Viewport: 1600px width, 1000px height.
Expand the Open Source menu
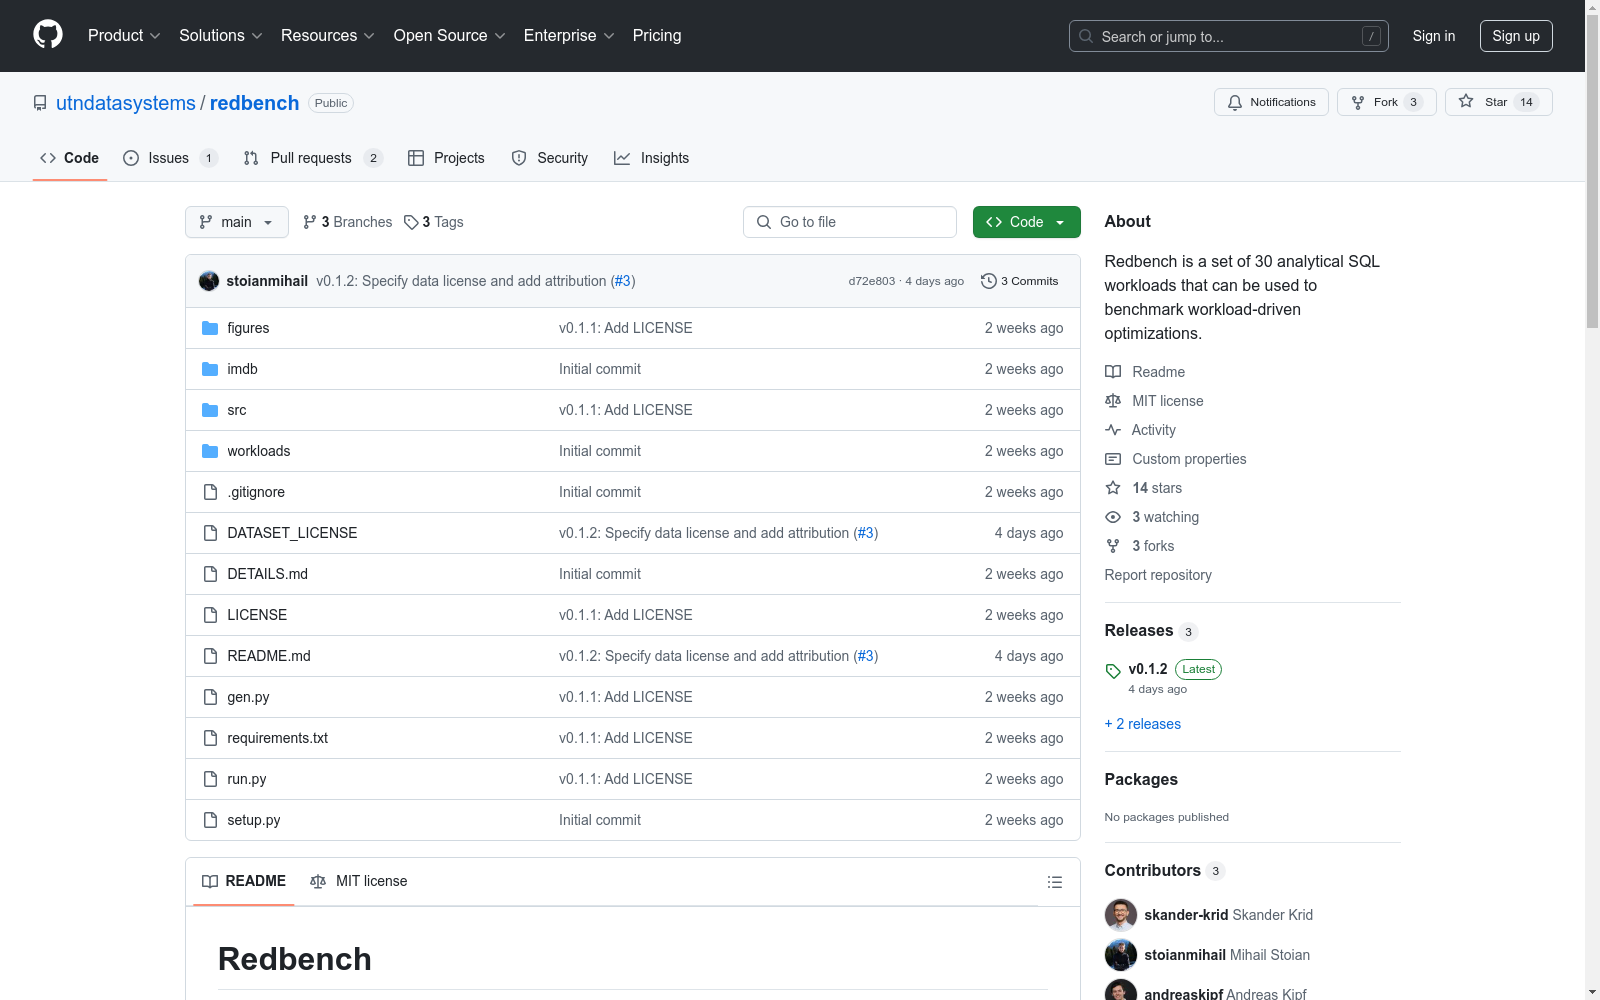pyautogui.click(x=450, y=35)
